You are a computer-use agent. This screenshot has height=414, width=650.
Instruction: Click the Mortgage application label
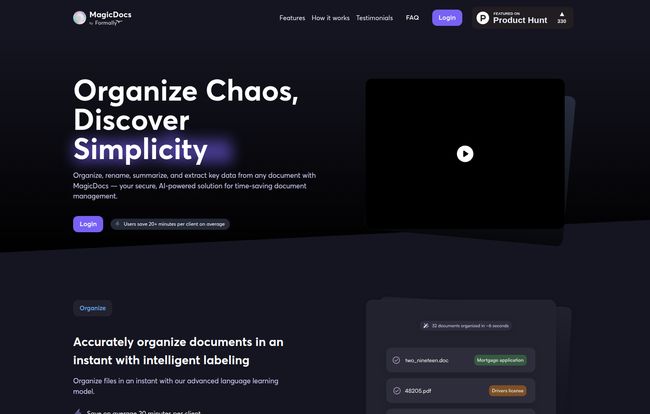pyautogui.click(x=500, y=360)
